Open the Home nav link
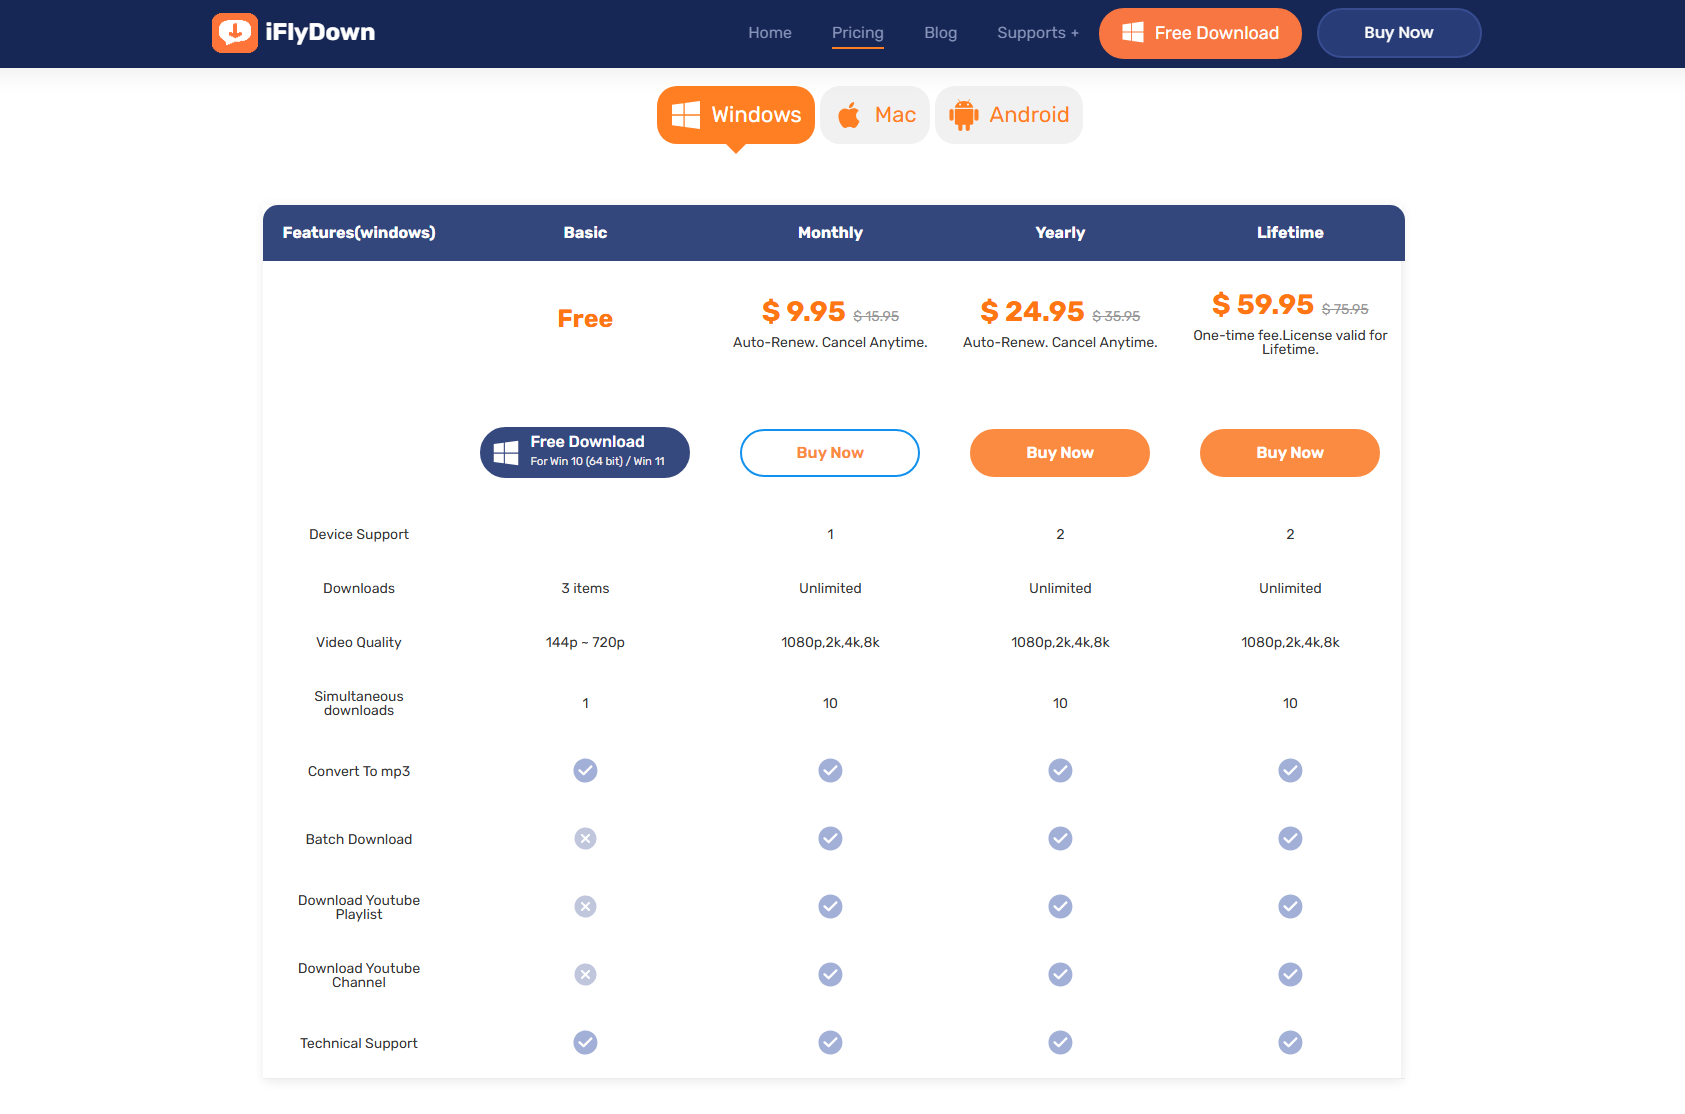Screen dimensions: 1685x1114 [769, 33]
